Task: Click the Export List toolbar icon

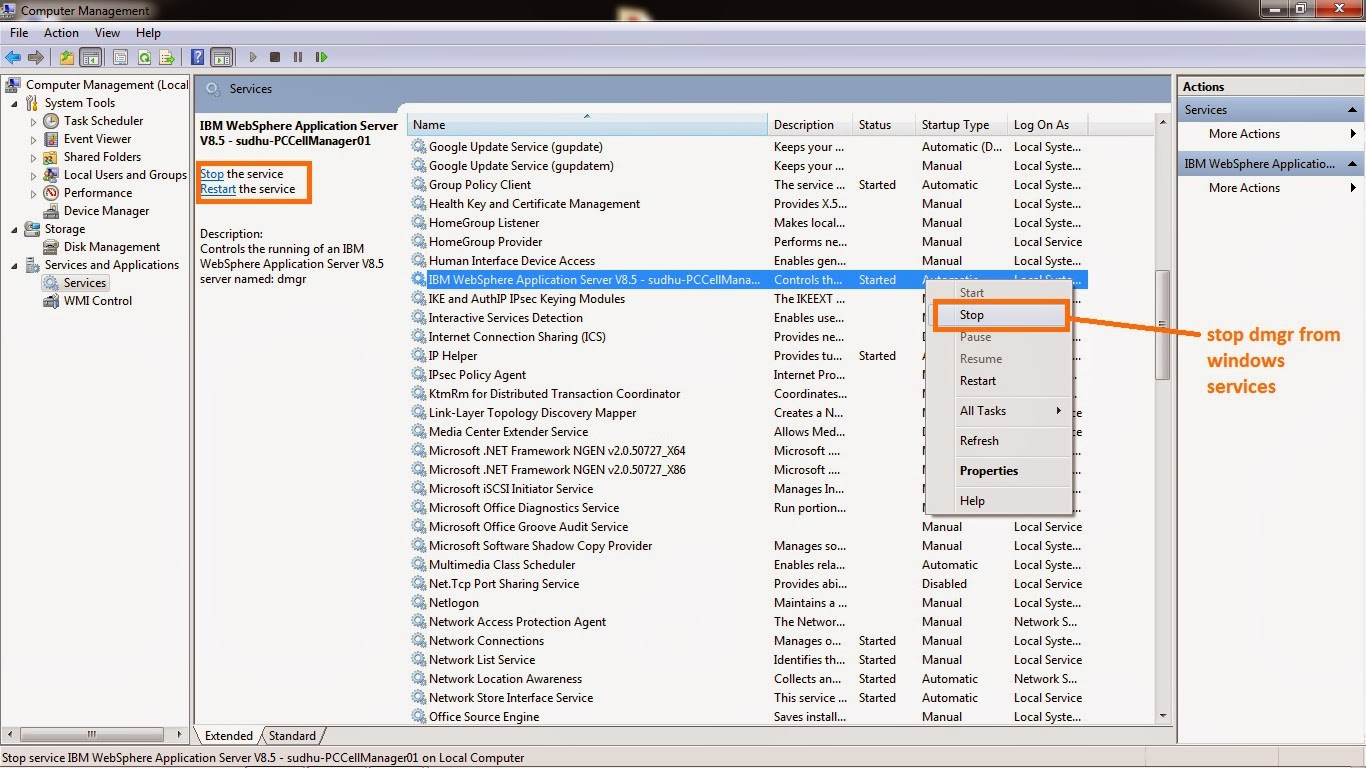Action: pos(167,57)
